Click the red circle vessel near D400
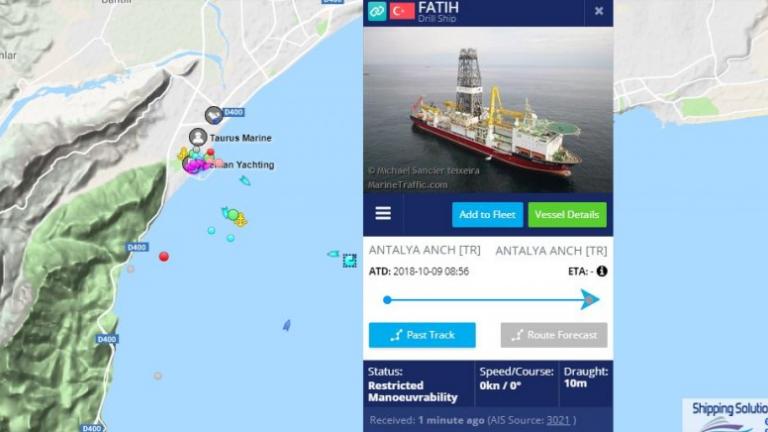 (164, 256)
